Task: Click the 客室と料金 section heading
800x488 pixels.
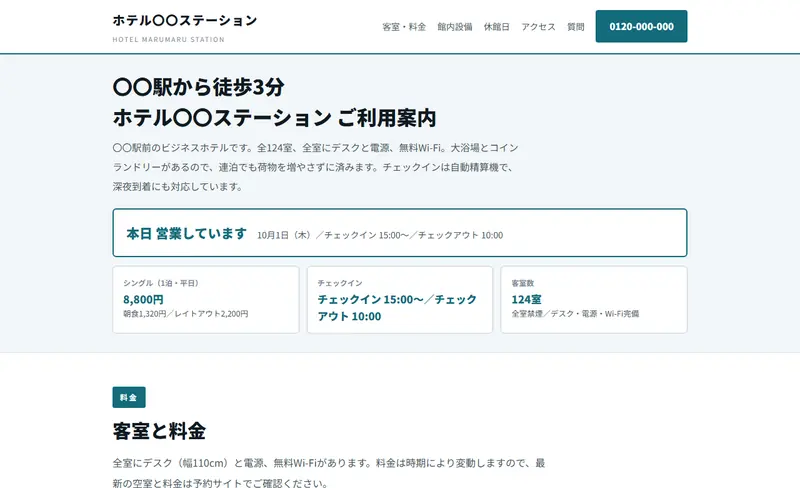Action: [159, 431]
